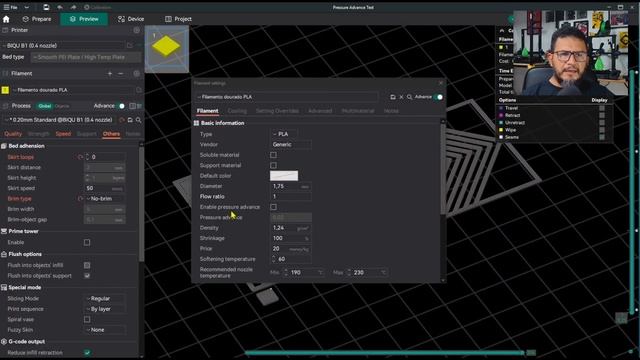Open the filament Type PLA dropdown
This screenshot has height=360, width=640.
[284, 134]
